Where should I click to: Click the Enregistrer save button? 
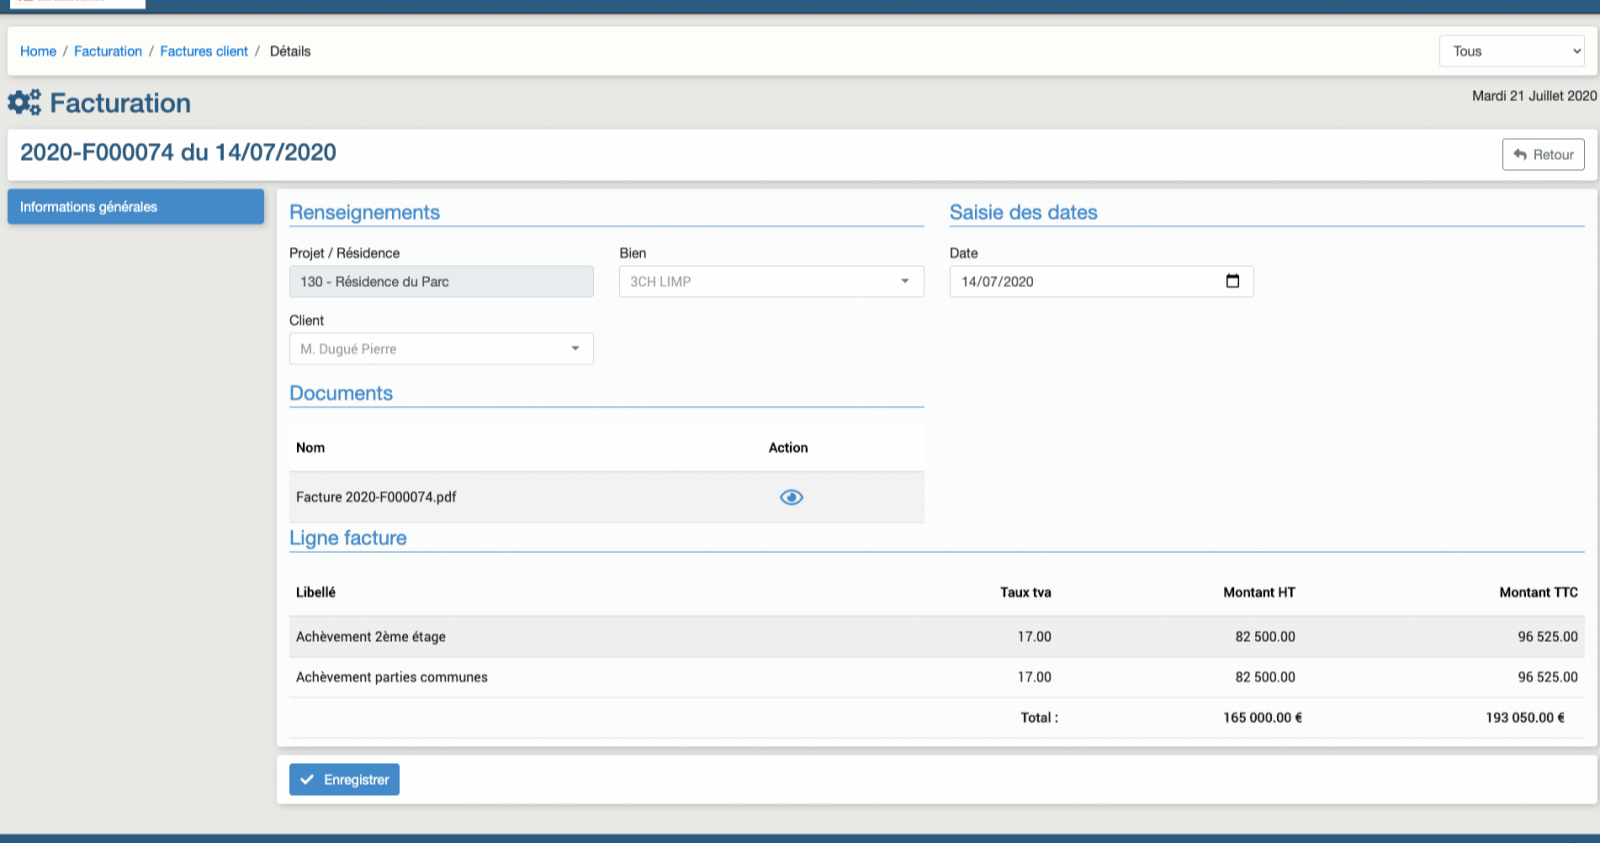pyautogui.click(x=344, y=780)
